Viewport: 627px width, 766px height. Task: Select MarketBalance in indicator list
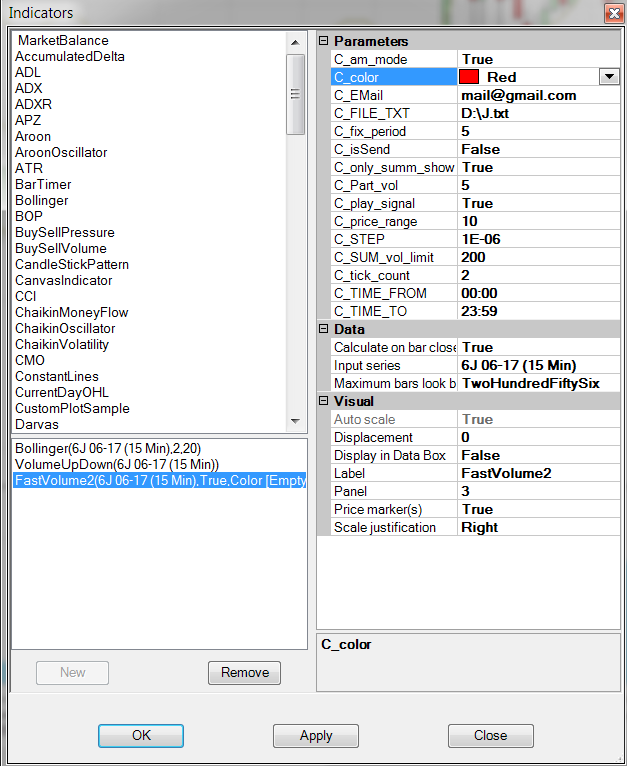(x=63, y=41)
